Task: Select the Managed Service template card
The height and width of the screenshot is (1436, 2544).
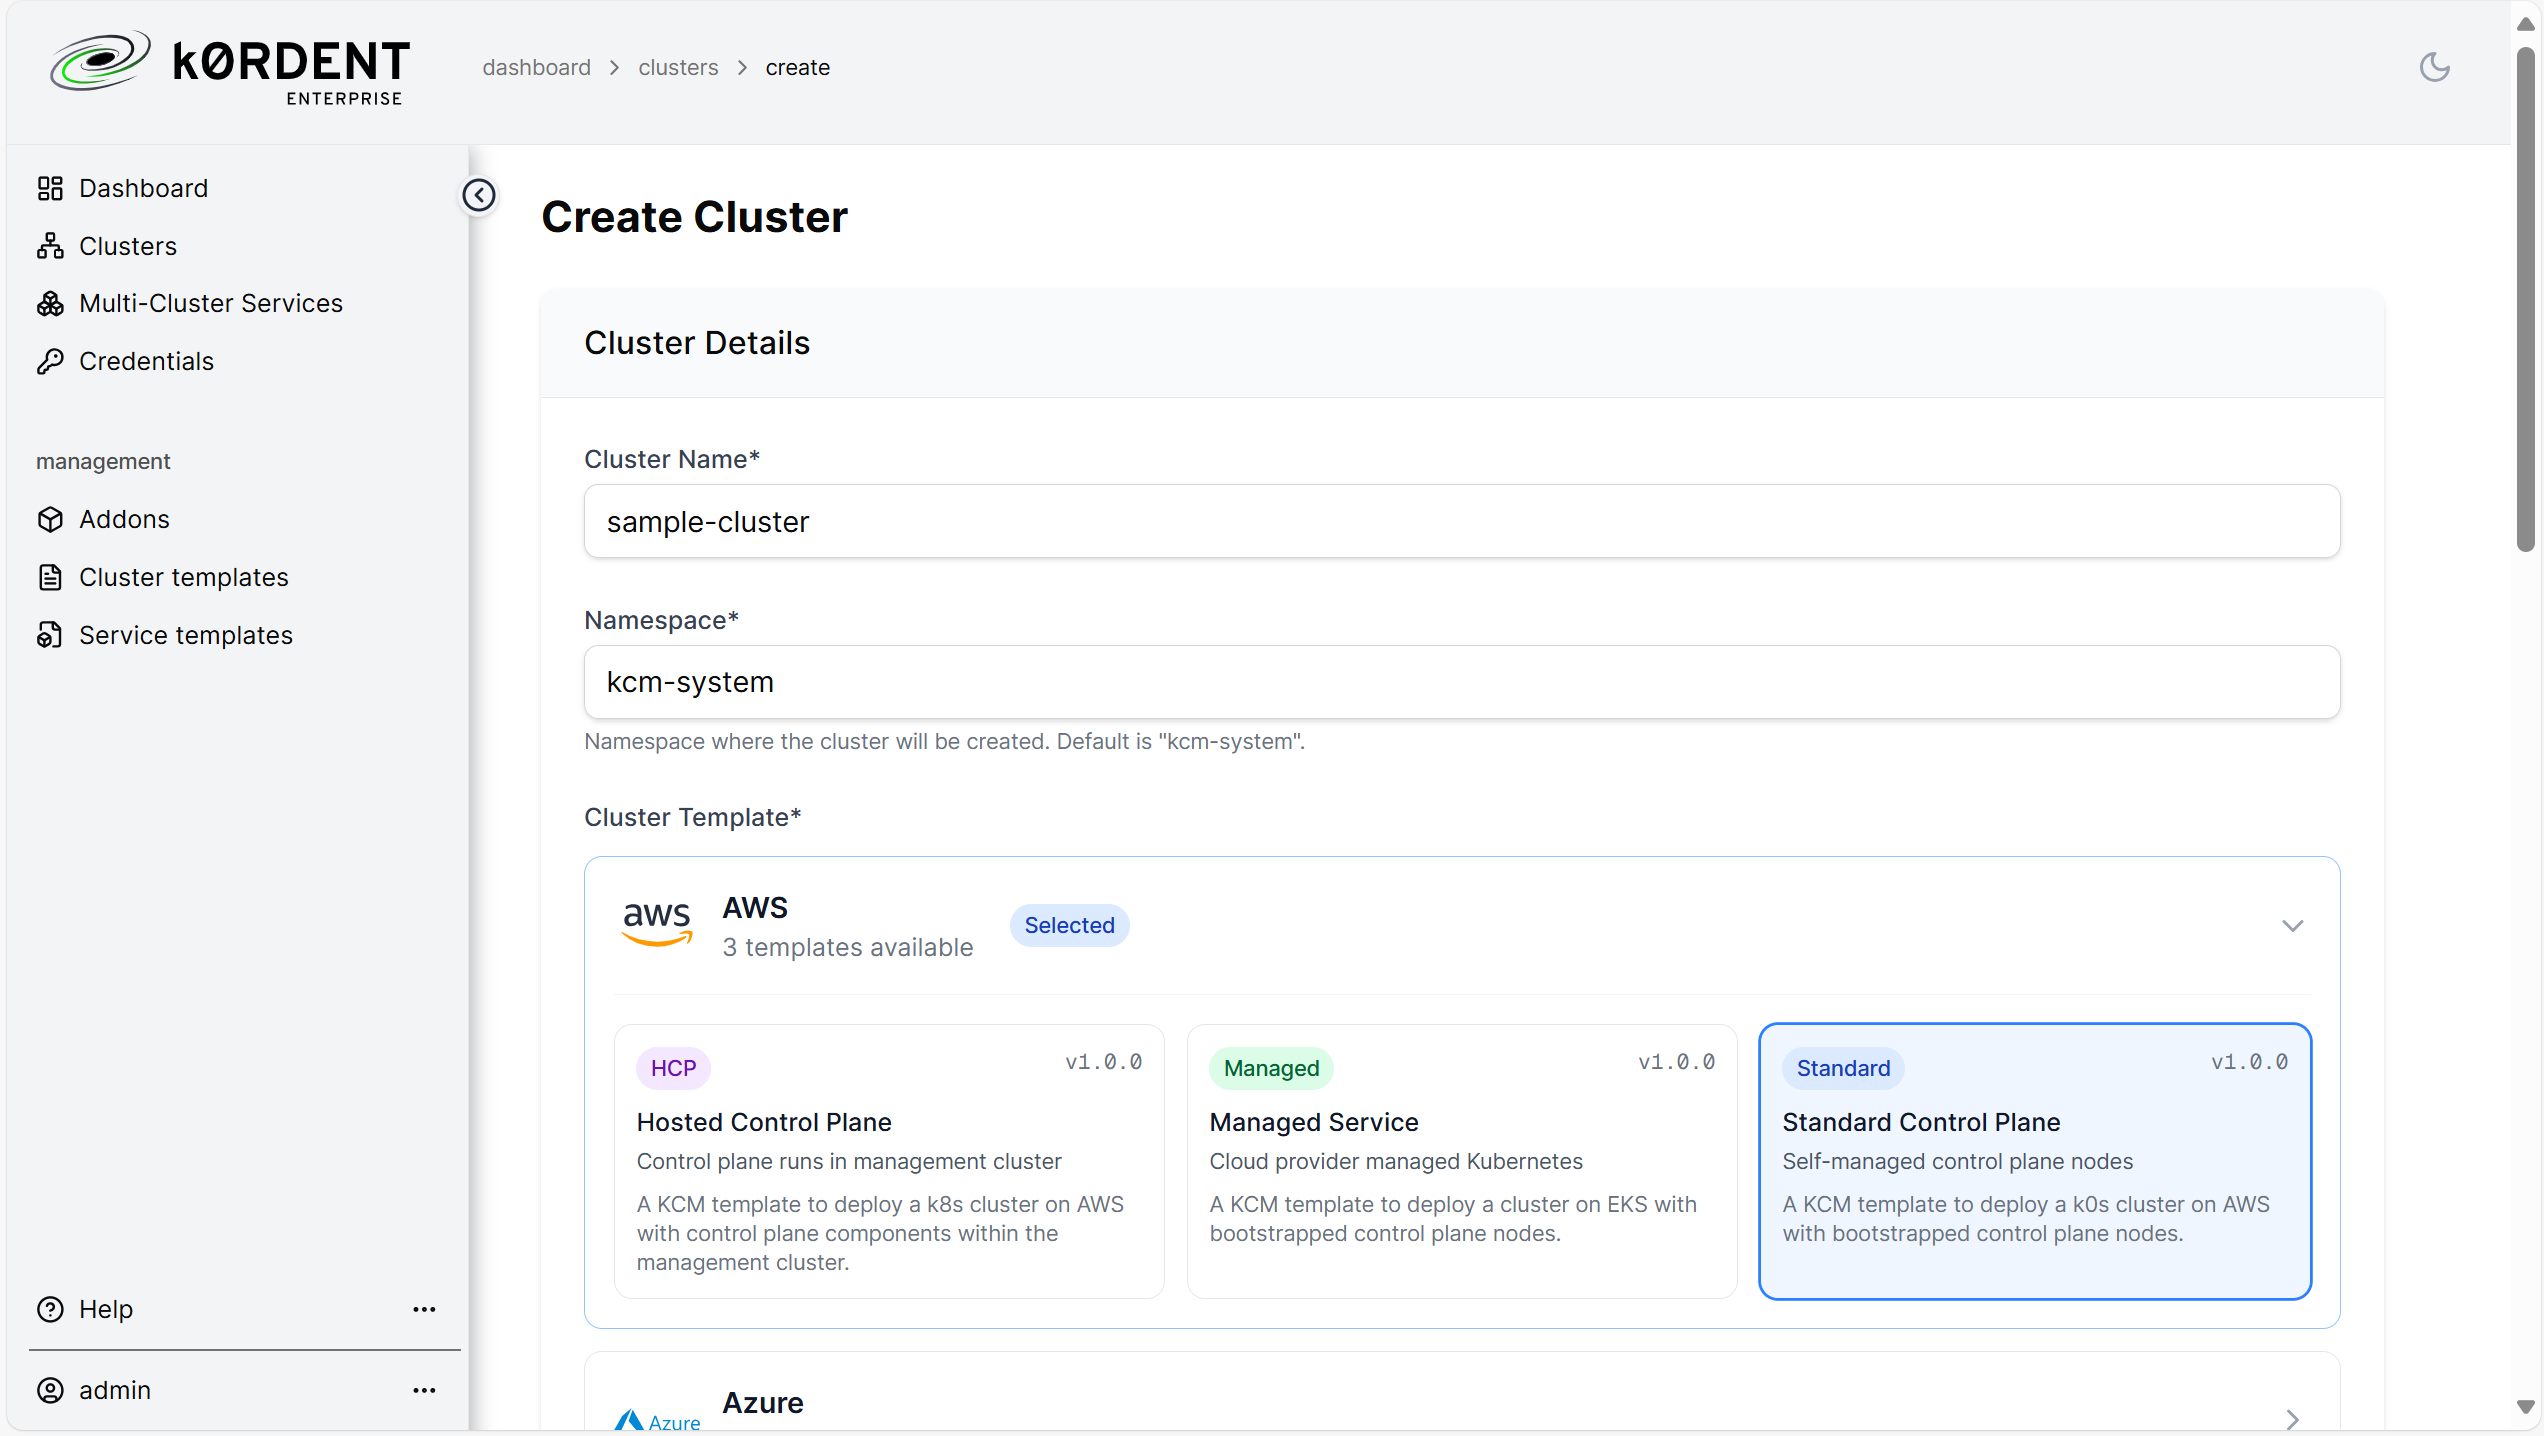Action: tap(1461, 1161)
